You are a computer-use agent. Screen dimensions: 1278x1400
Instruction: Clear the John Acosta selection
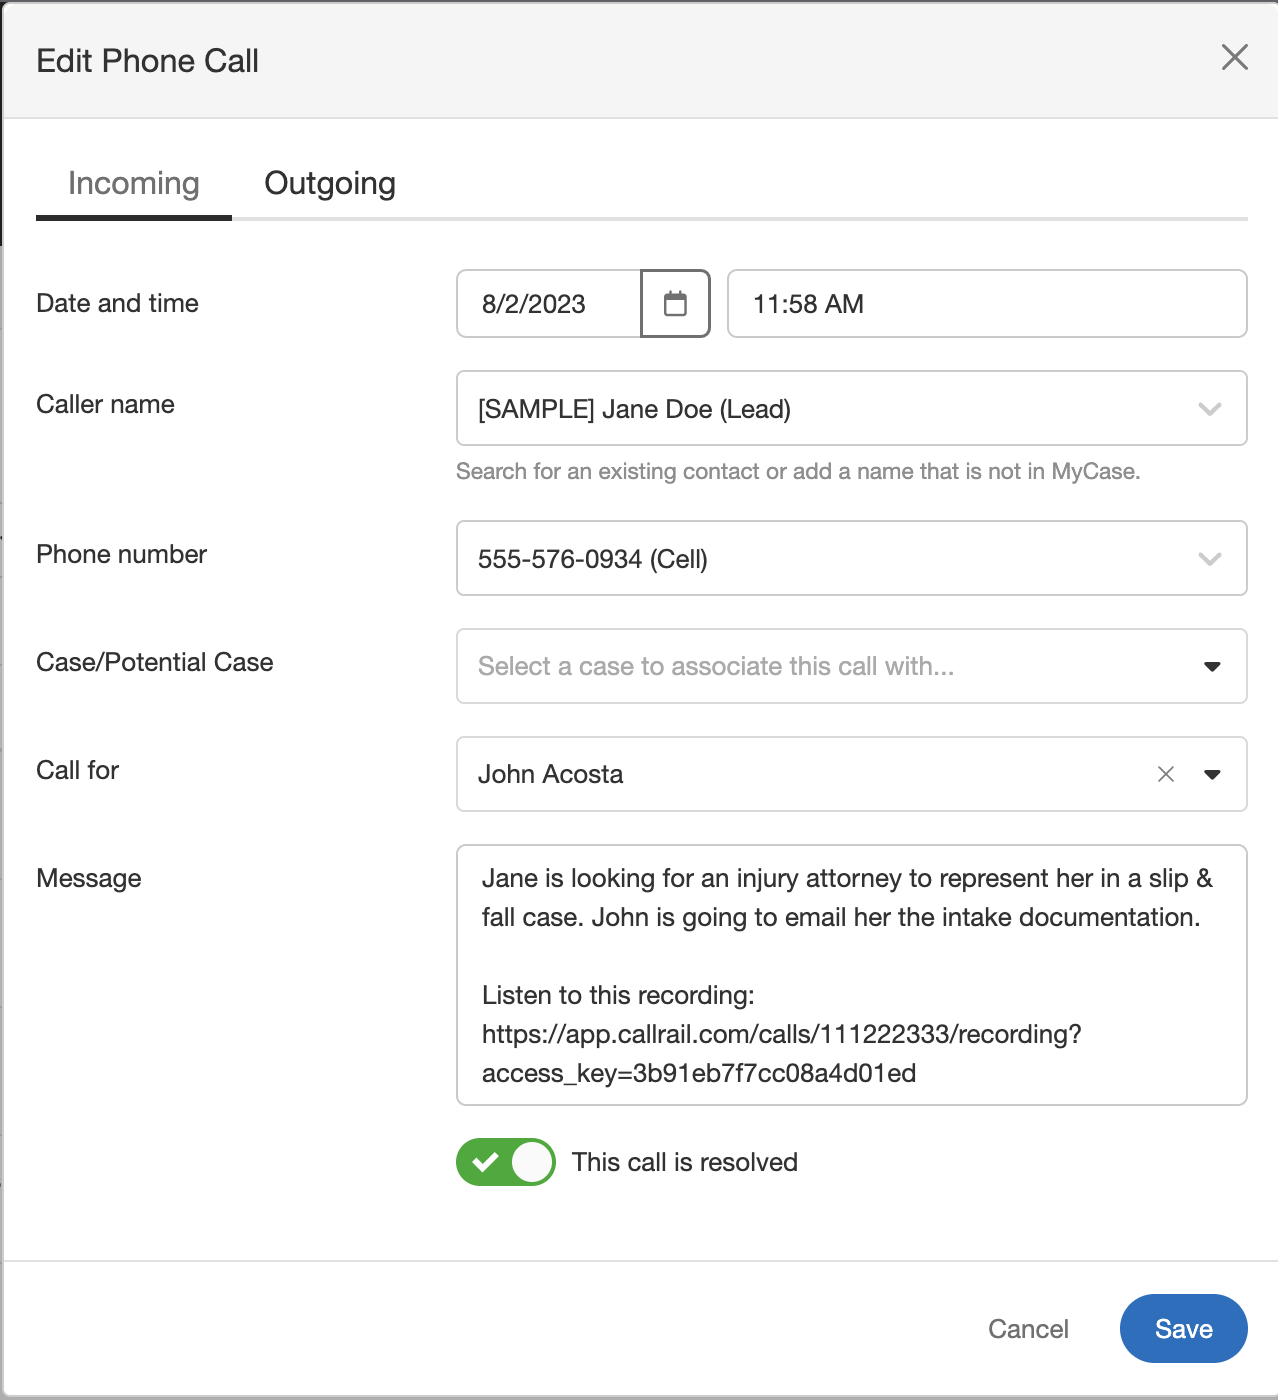click(1165, 774)
